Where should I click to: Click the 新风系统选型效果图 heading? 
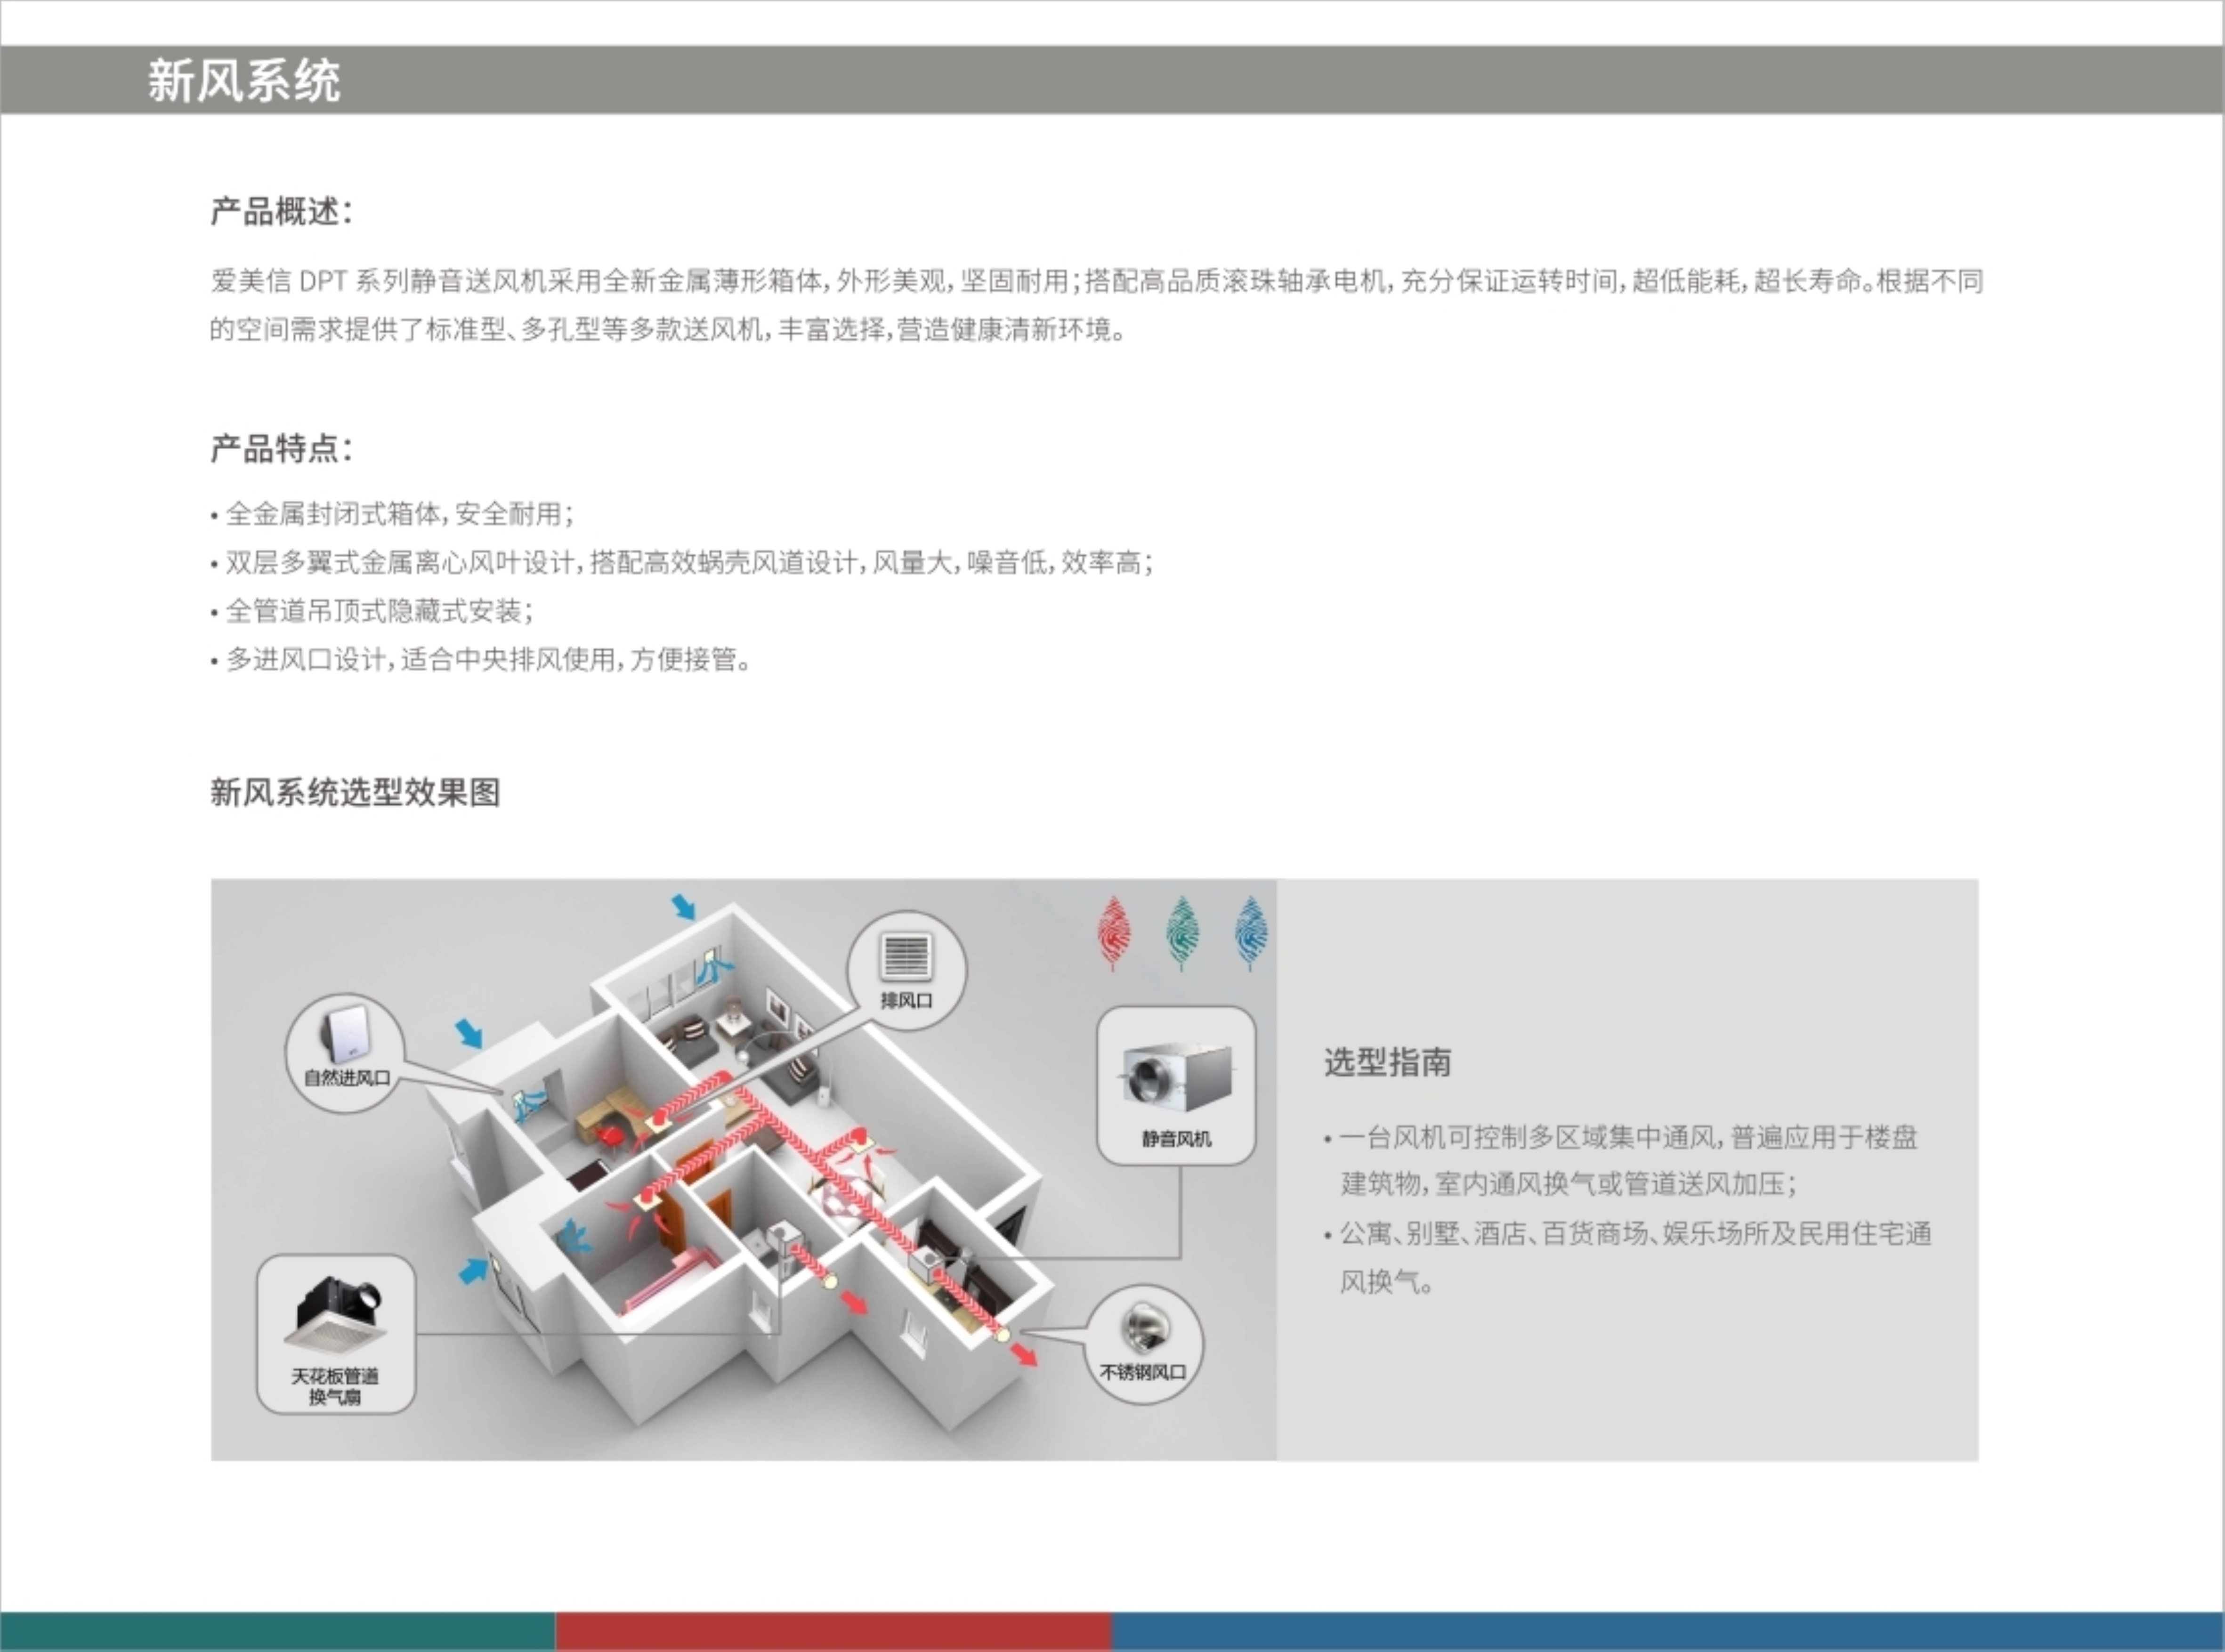click(x=355, y=792)
